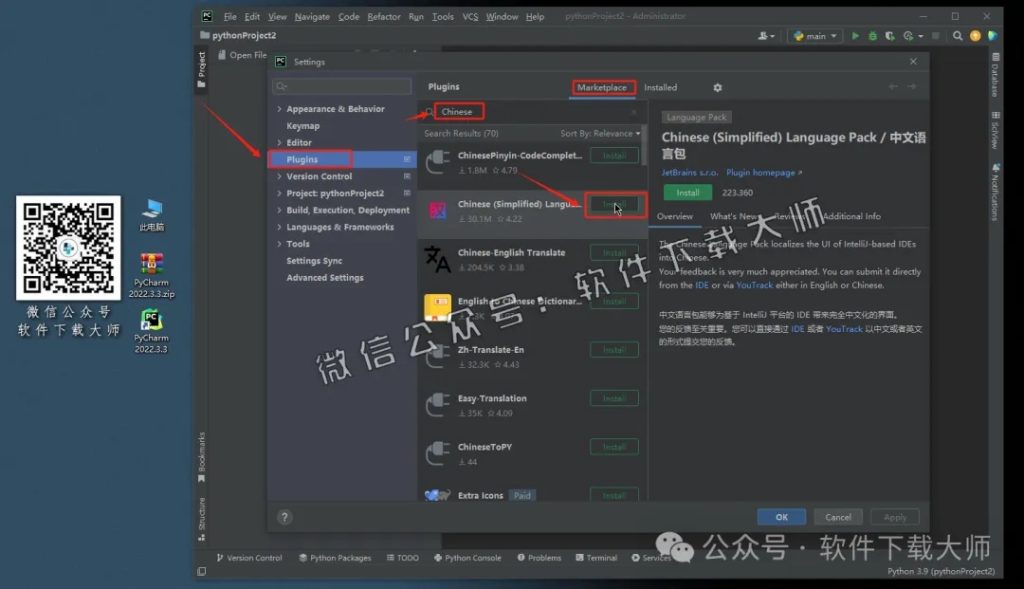Open the main git branch dropdown
Screen dimensions: 1024x589
pyautogui.click(x=814, y=35)
